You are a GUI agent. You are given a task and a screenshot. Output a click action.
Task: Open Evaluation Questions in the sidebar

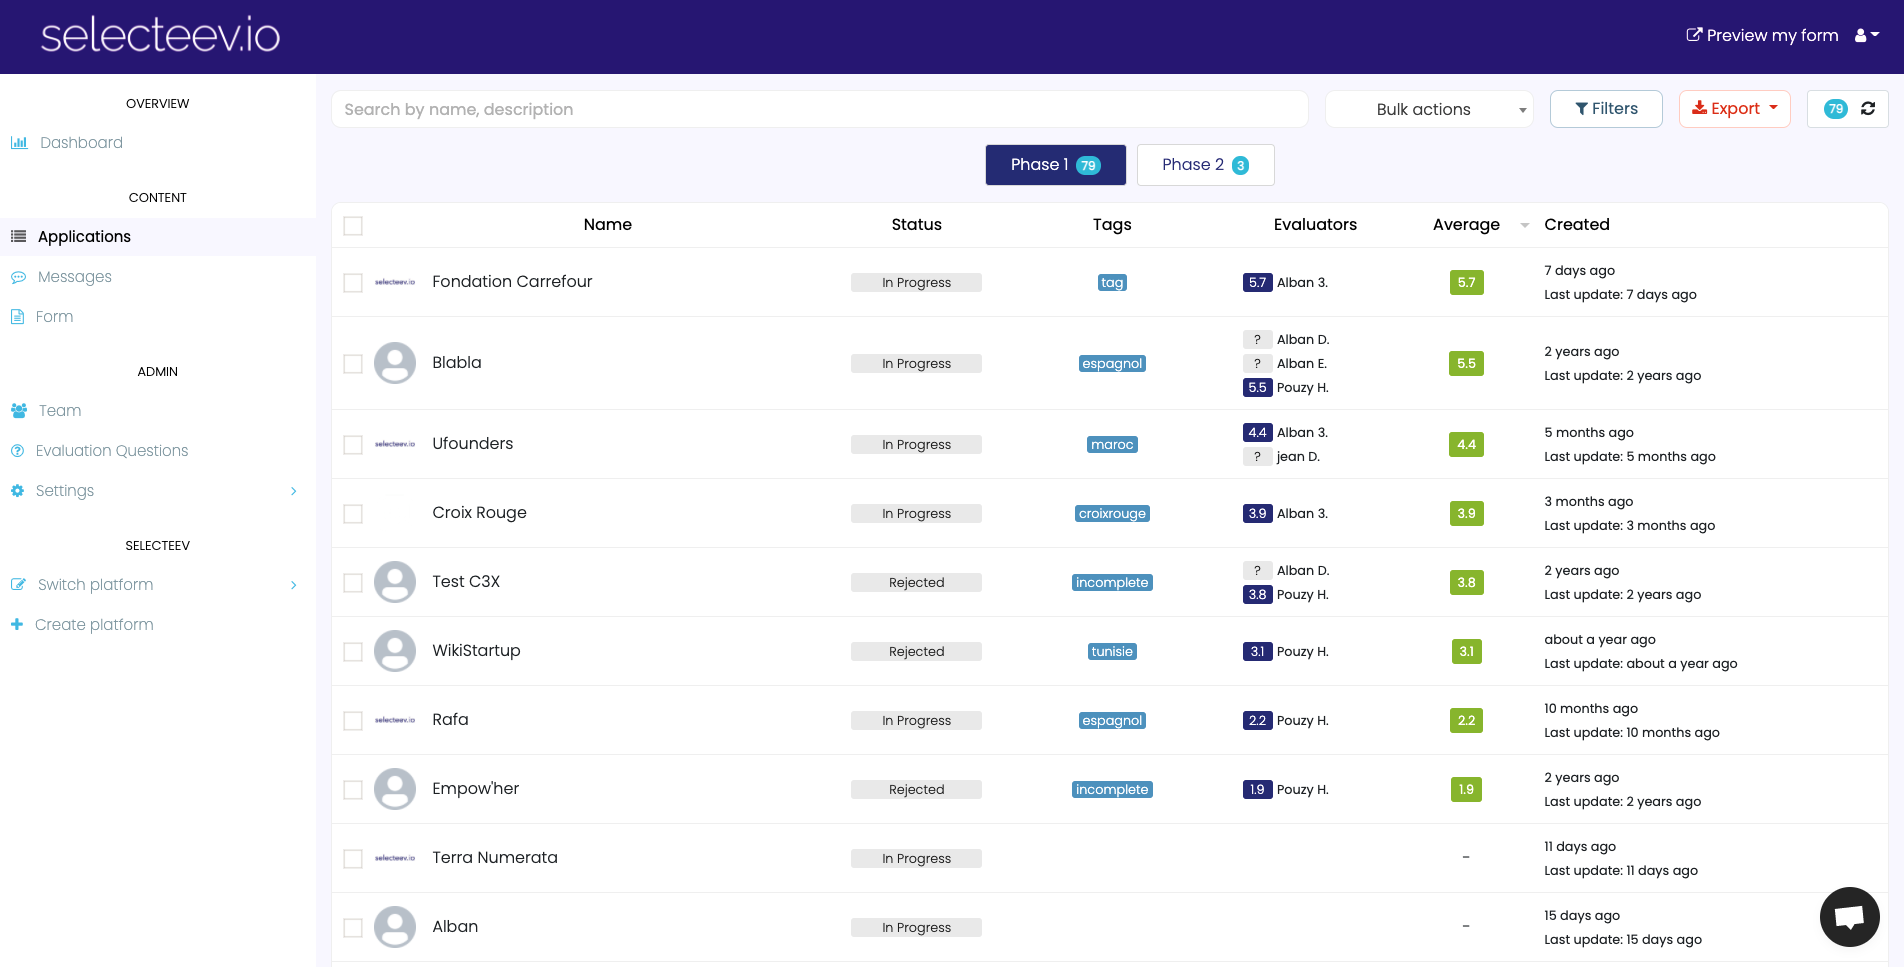(x=112, y=451)
